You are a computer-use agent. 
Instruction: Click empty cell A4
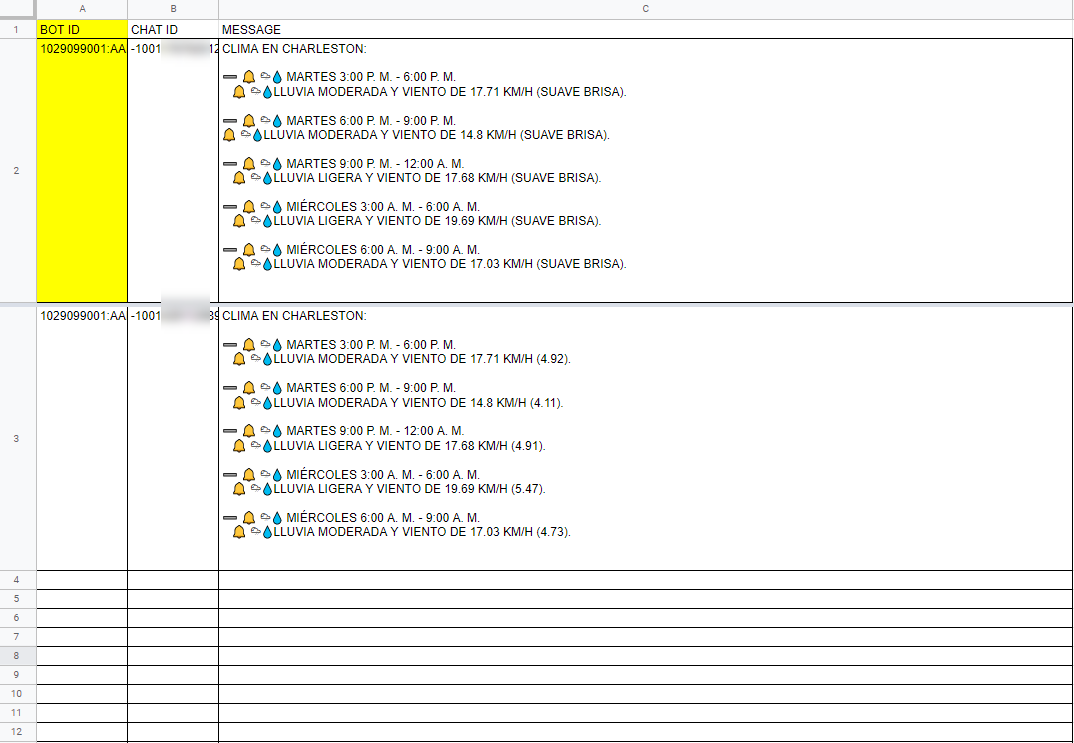(x=82, y=580)
